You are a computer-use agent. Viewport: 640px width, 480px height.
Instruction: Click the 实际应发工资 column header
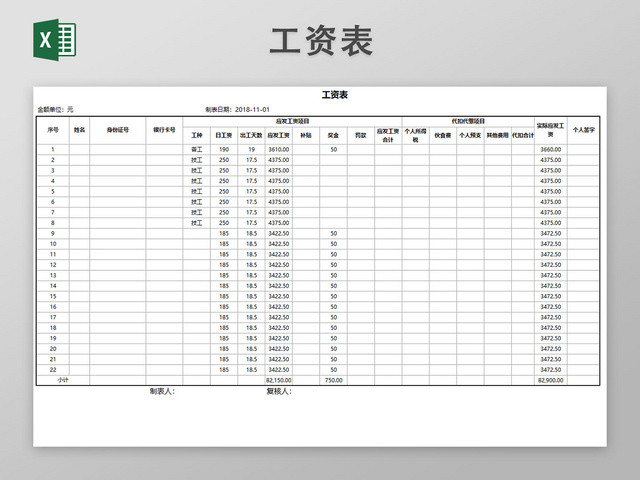coord(551,130)
